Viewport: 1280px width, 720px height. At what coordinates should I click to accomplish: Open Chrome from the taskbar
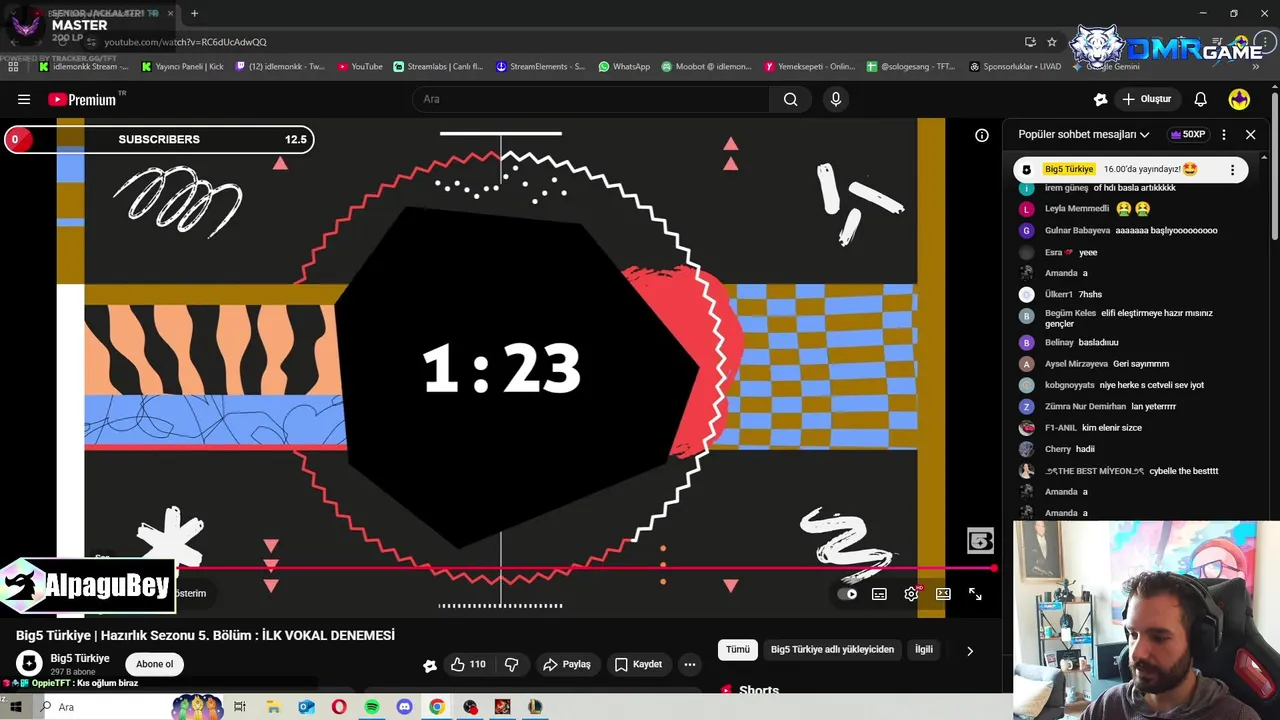point(437,707)
